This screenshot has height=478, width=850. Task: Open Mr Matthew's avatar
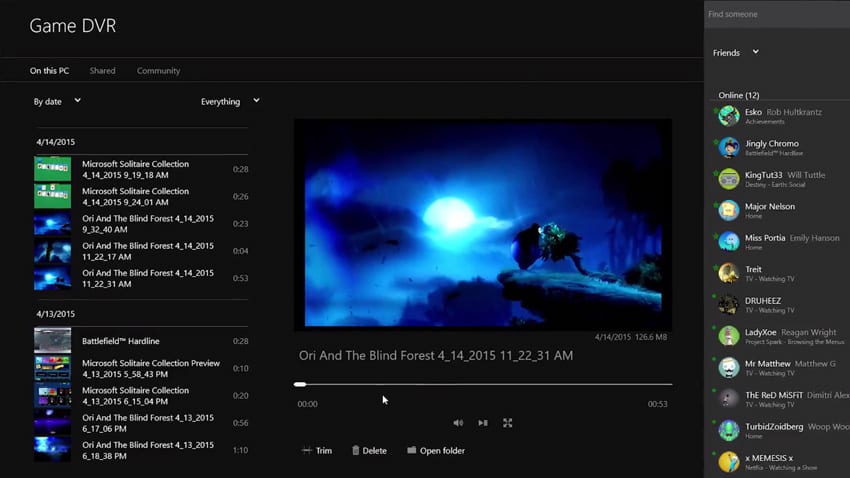click(x=729, y=367)
